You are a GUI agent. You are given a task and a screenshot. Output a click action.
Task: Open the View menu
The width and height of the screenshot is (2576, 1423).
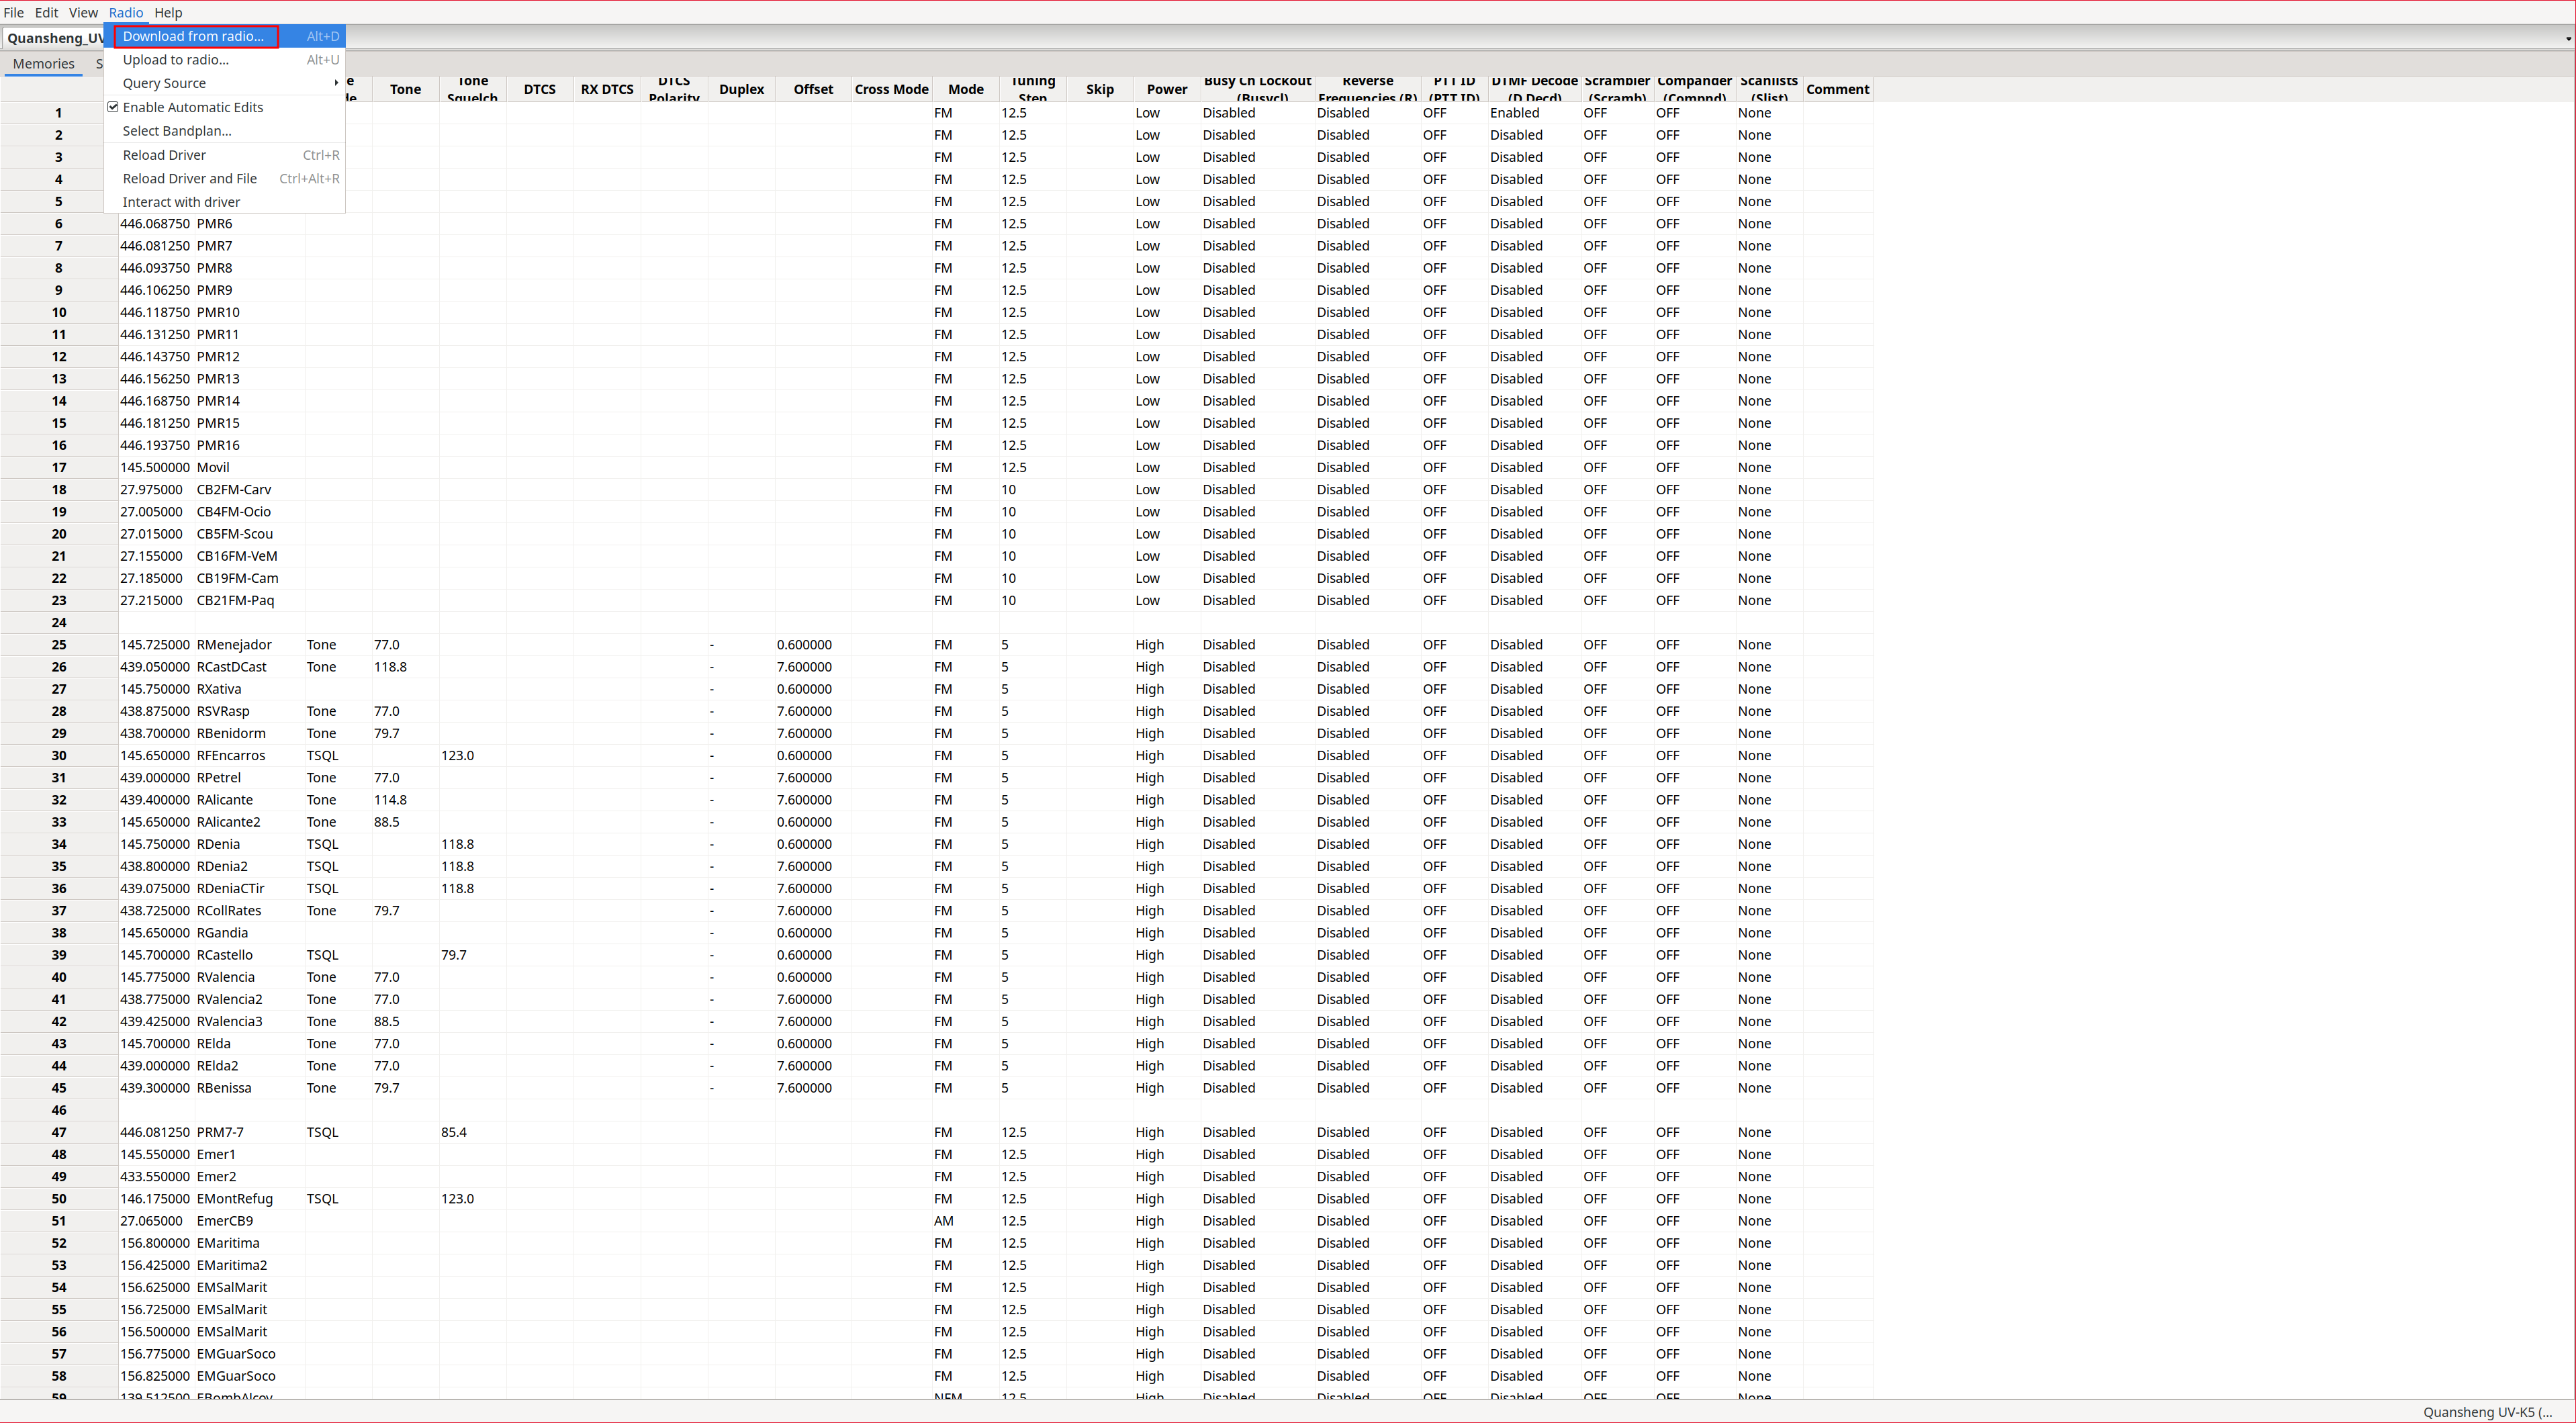(83, 12)
